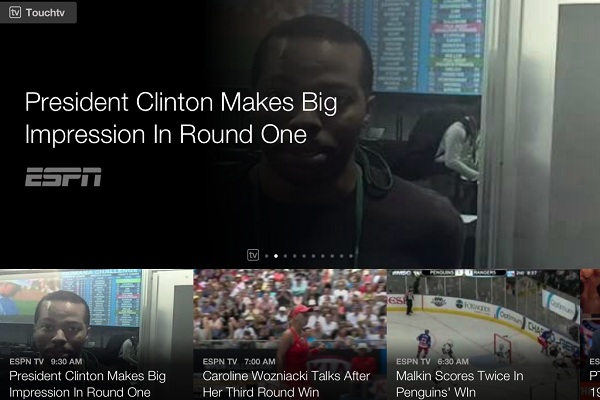The width and height of the screenshot is (600, 400).
Task: Open featured President Clinton headline
Action: pyautogui.click(x=181, y=118)
